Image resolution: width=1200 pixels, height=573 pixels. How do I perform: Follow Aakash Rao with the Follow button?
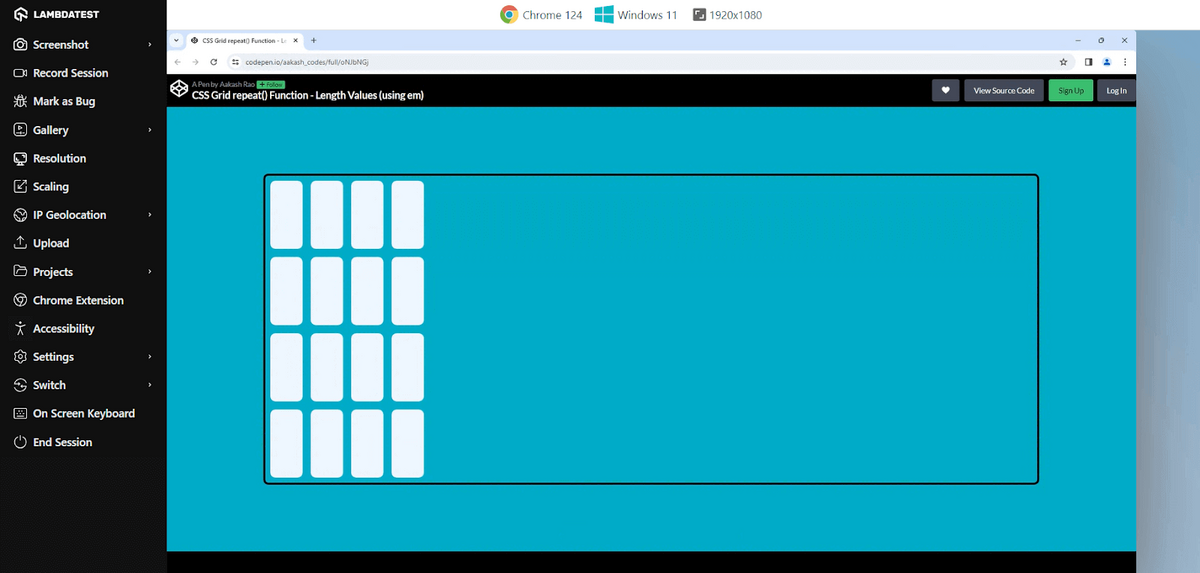pyautogui.click(x=270, y=84)
